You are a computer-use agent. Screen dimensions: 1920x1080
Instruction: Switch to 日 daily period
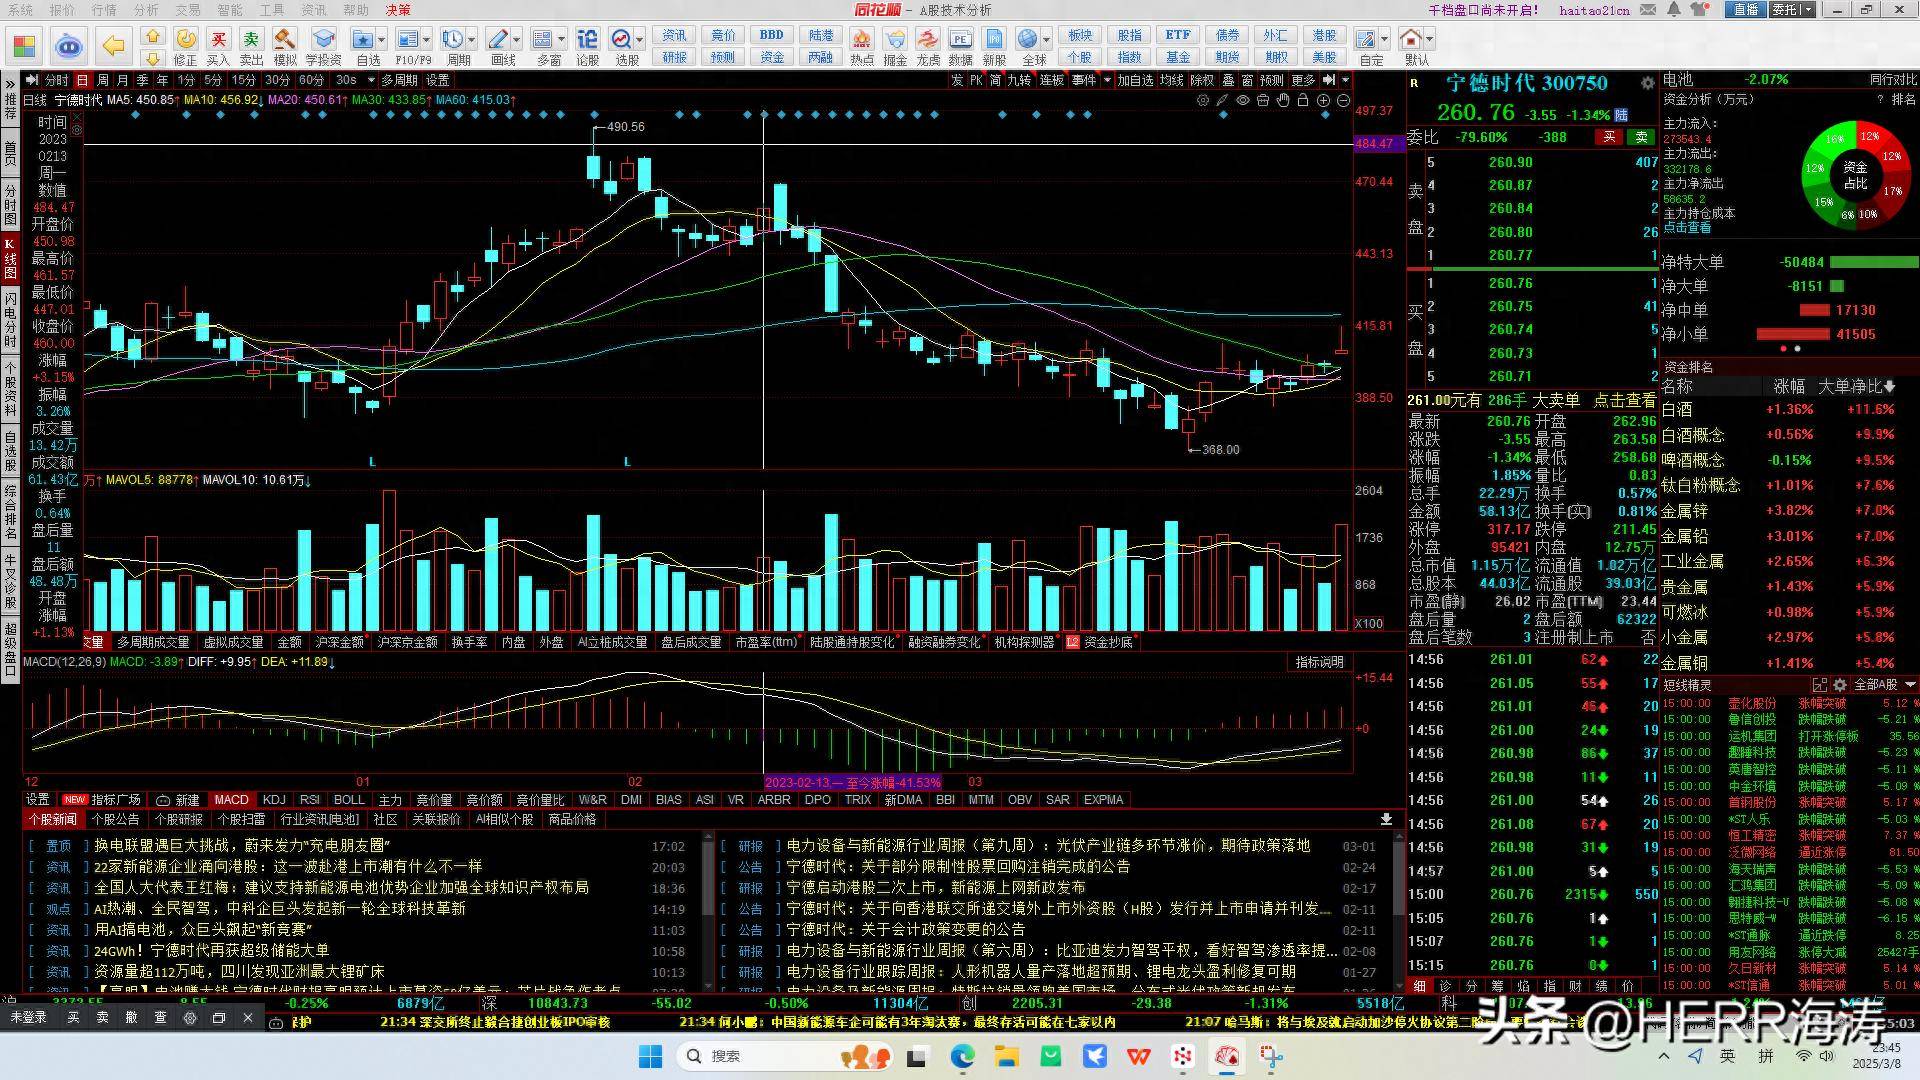coord(82,80)
